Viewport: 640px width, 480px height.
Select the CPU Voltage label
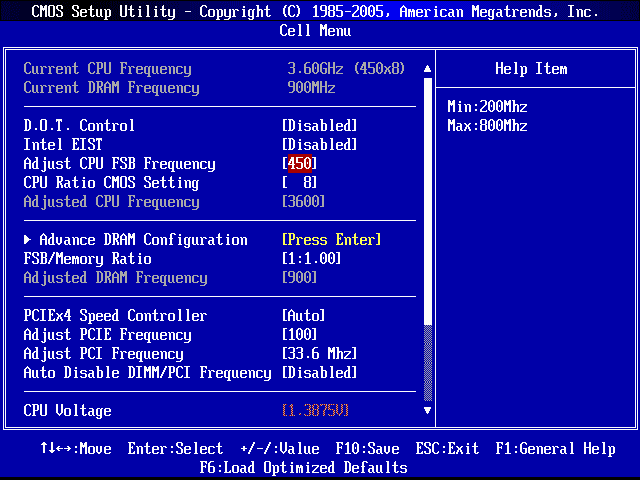pyautogui.click(x=67, y=411)
